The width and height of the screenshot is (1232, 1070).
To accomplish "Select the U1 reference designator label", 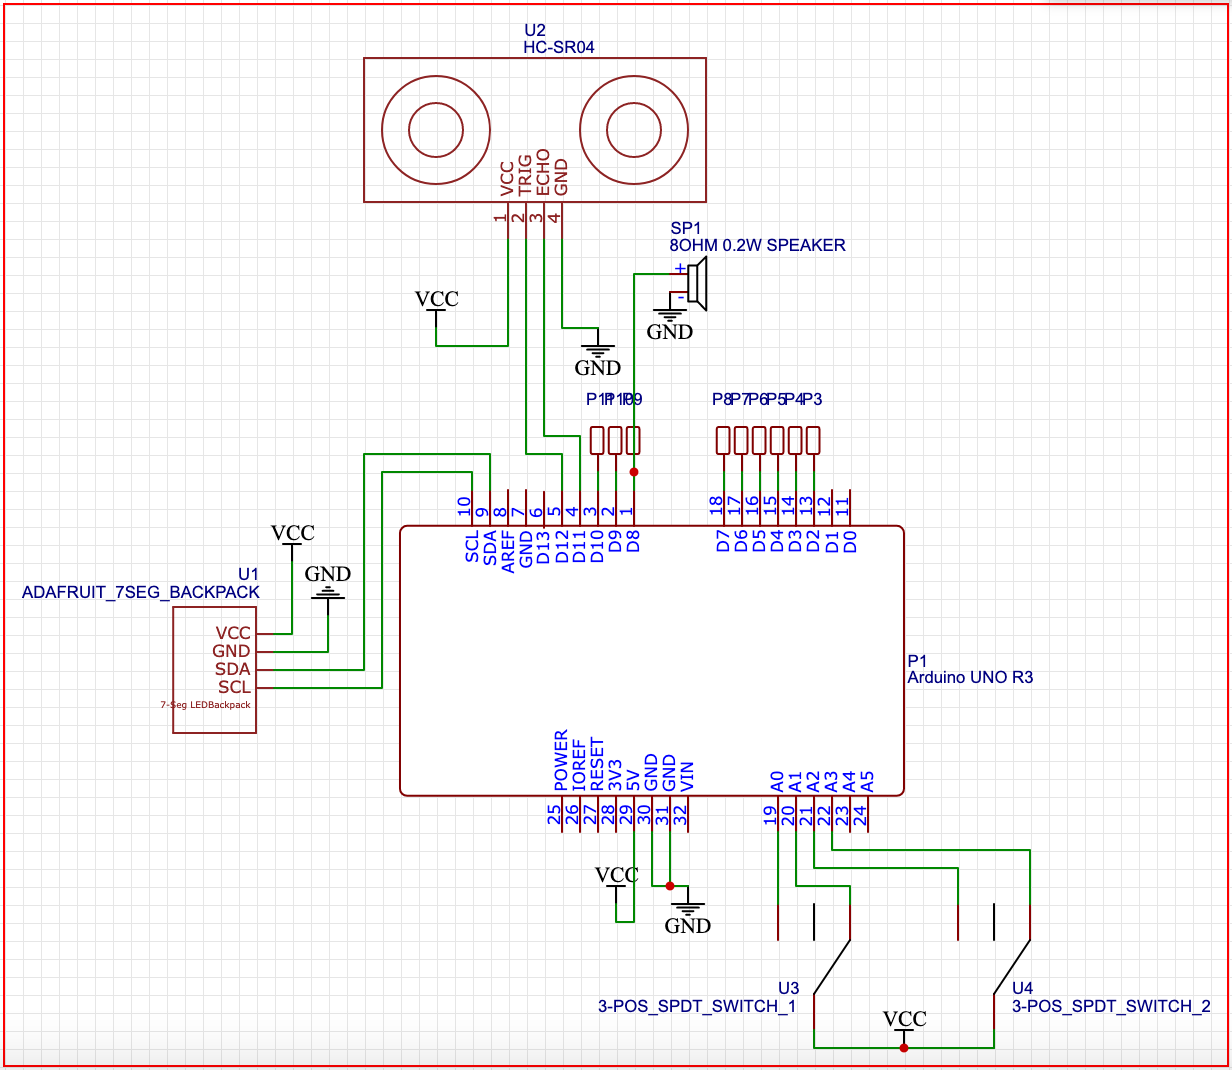I will coord(248,574).
